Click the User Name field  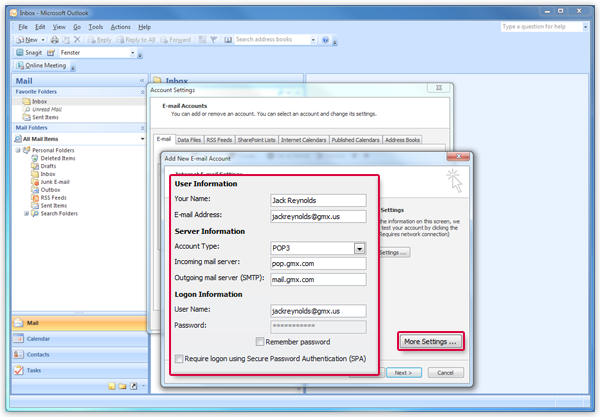coord(318,311)
